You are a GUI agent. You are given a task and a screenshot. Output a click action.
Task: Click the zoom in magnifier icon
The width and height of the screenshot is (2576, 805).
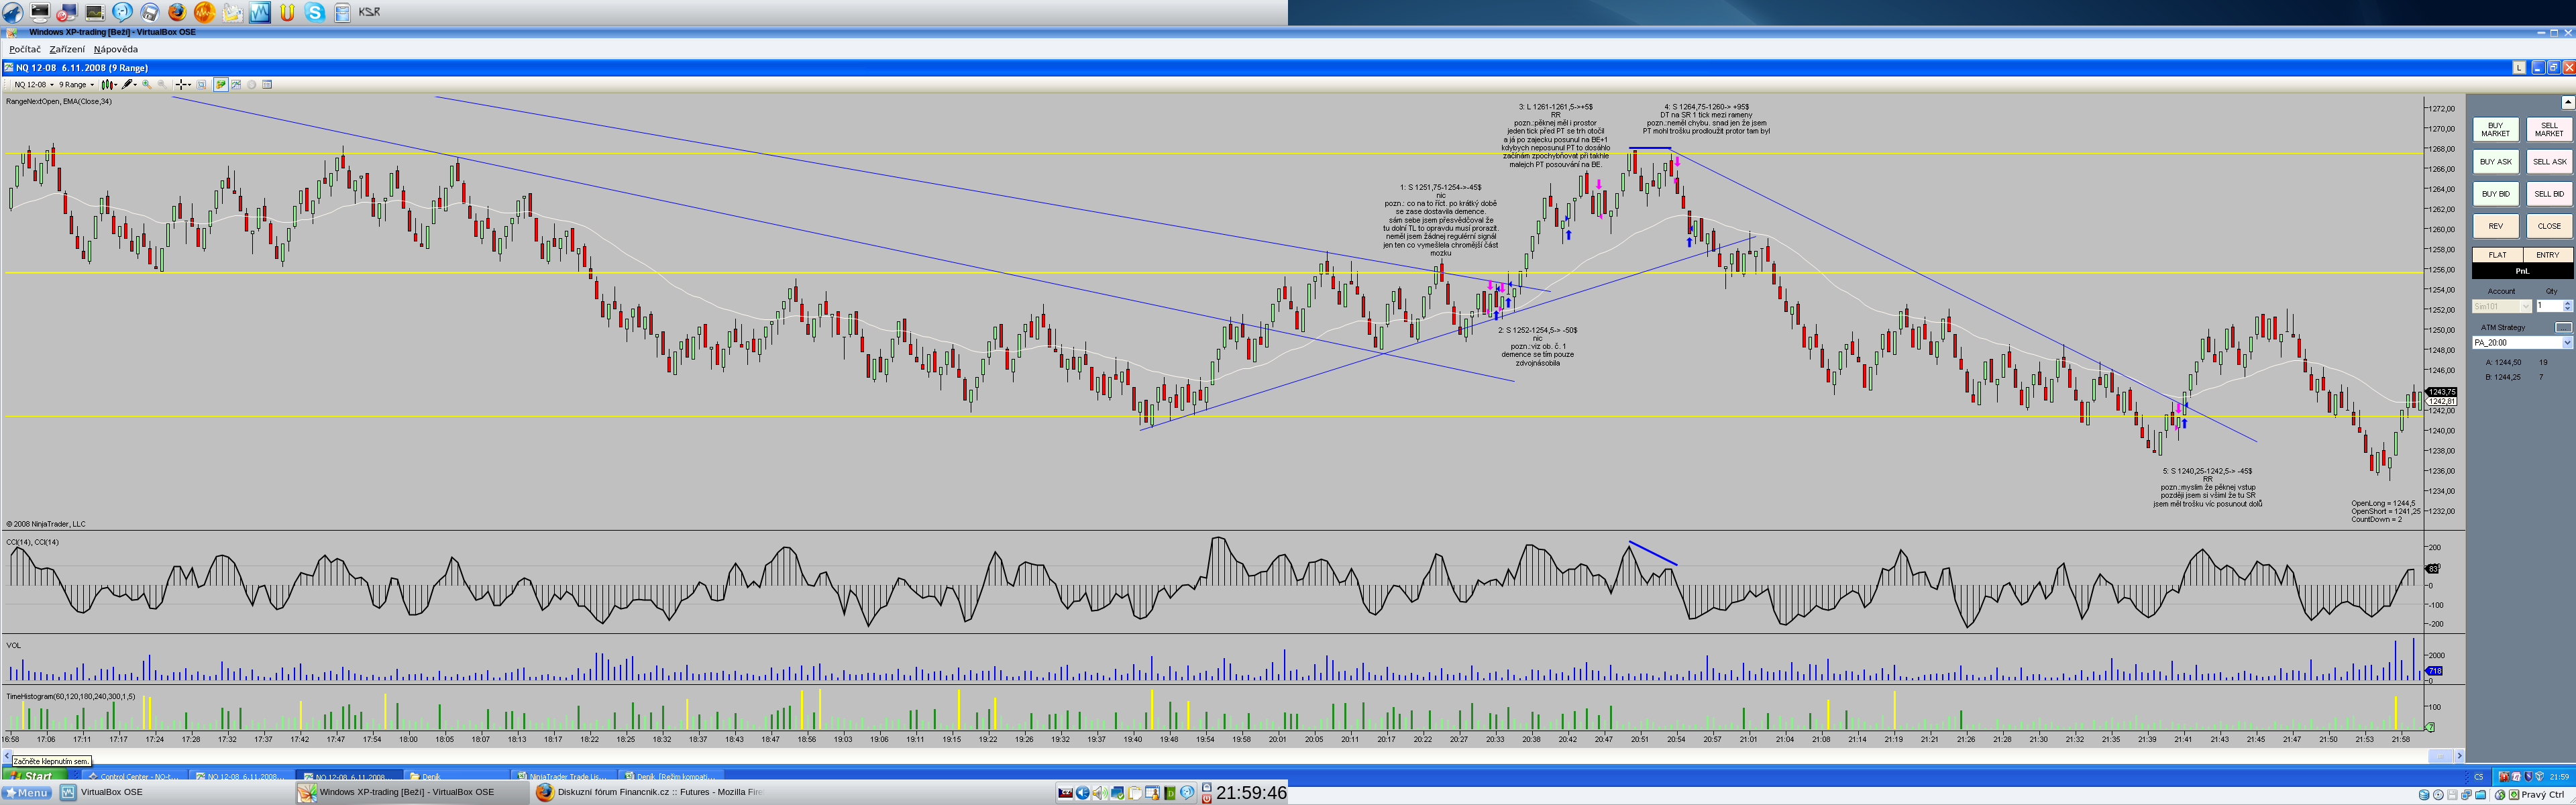(x=147, y=84)
